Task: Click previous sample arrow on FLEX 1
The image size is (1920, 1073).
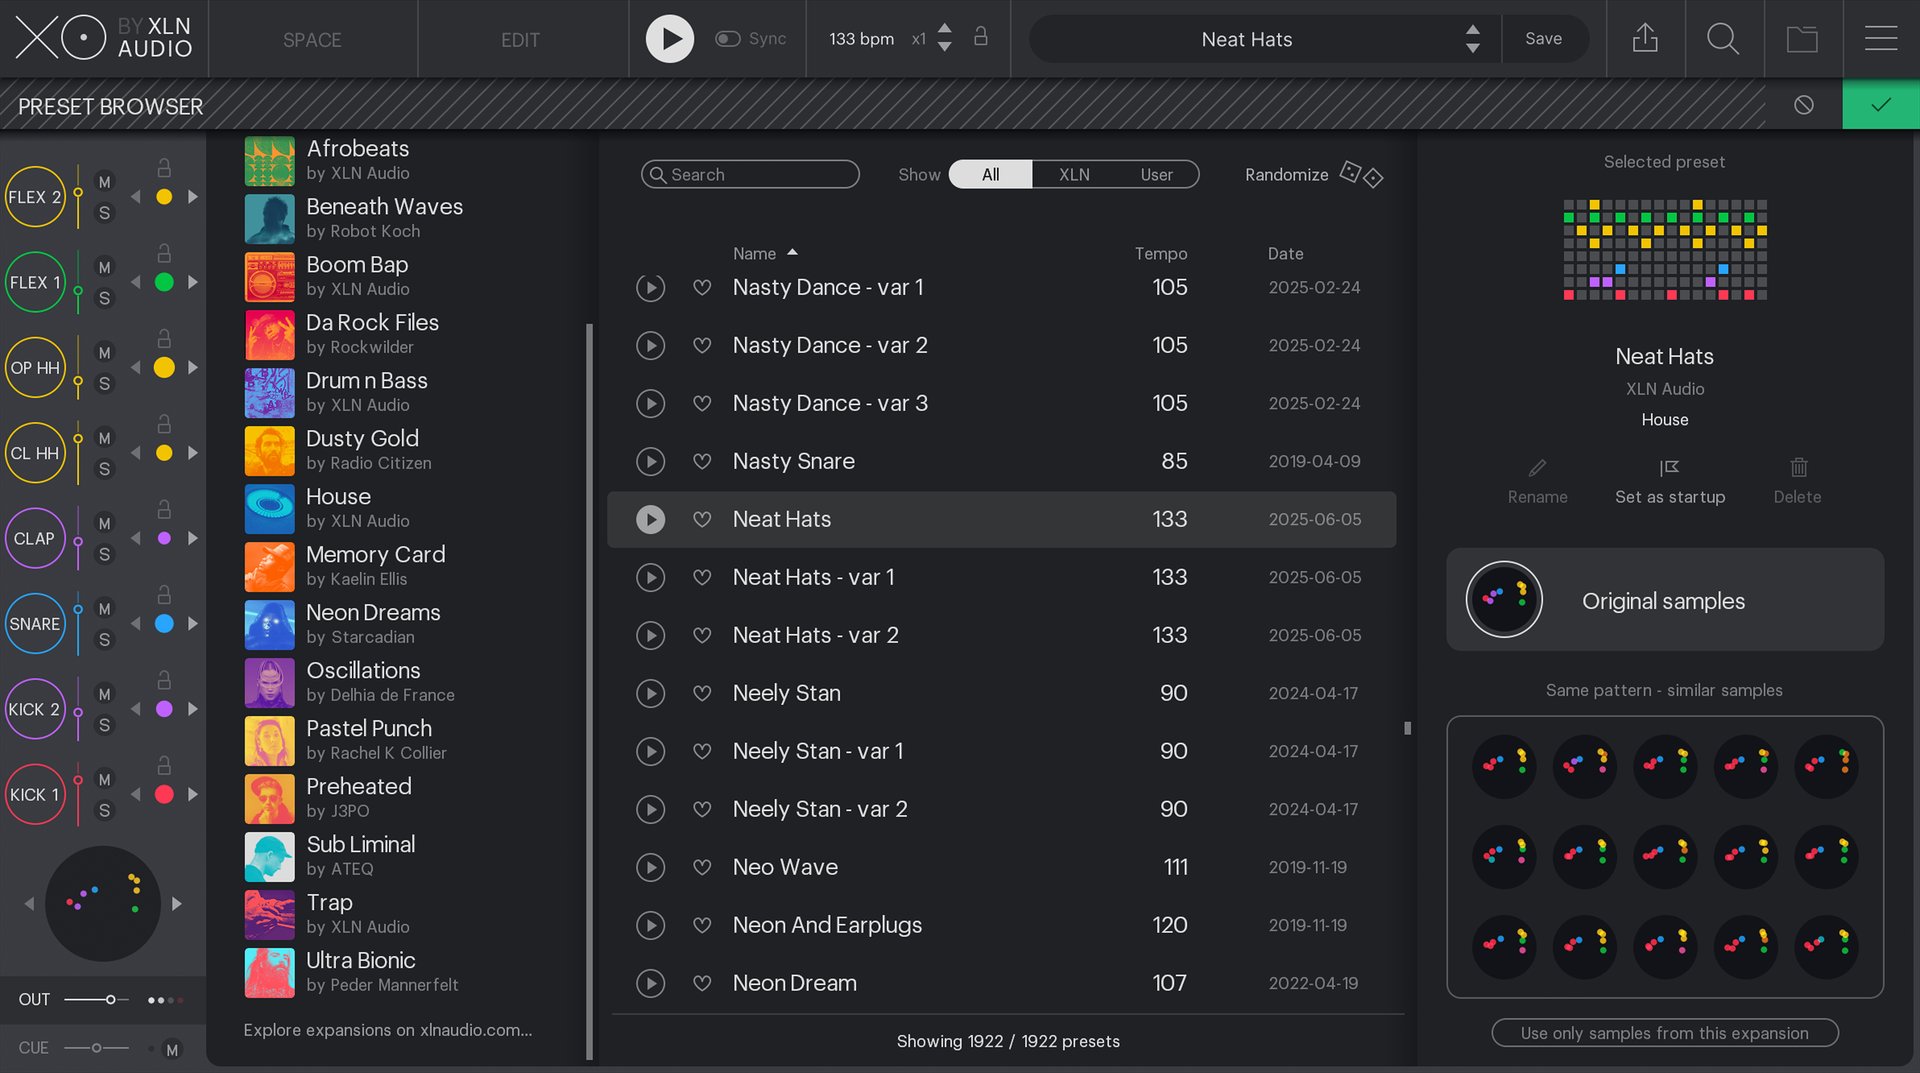Action: pyautogui.click(x=136, y=283)
